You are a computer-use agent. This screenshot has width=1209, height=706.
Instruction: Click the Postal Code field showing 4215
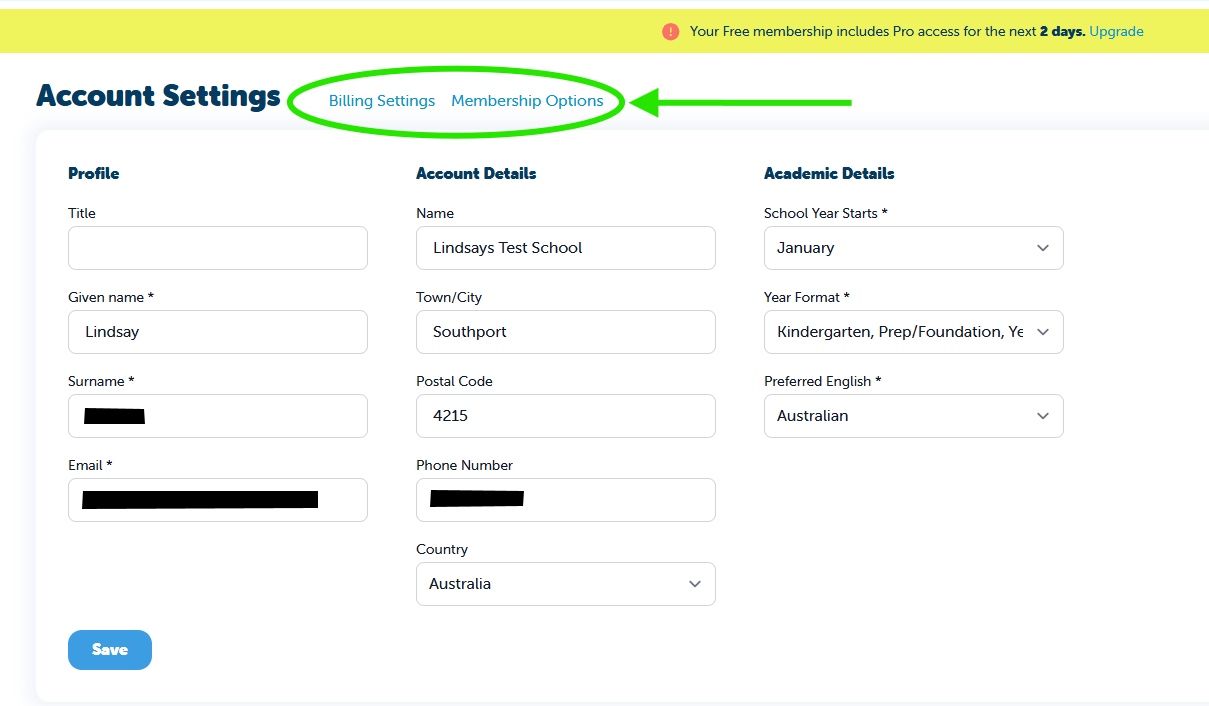point(566,416)
